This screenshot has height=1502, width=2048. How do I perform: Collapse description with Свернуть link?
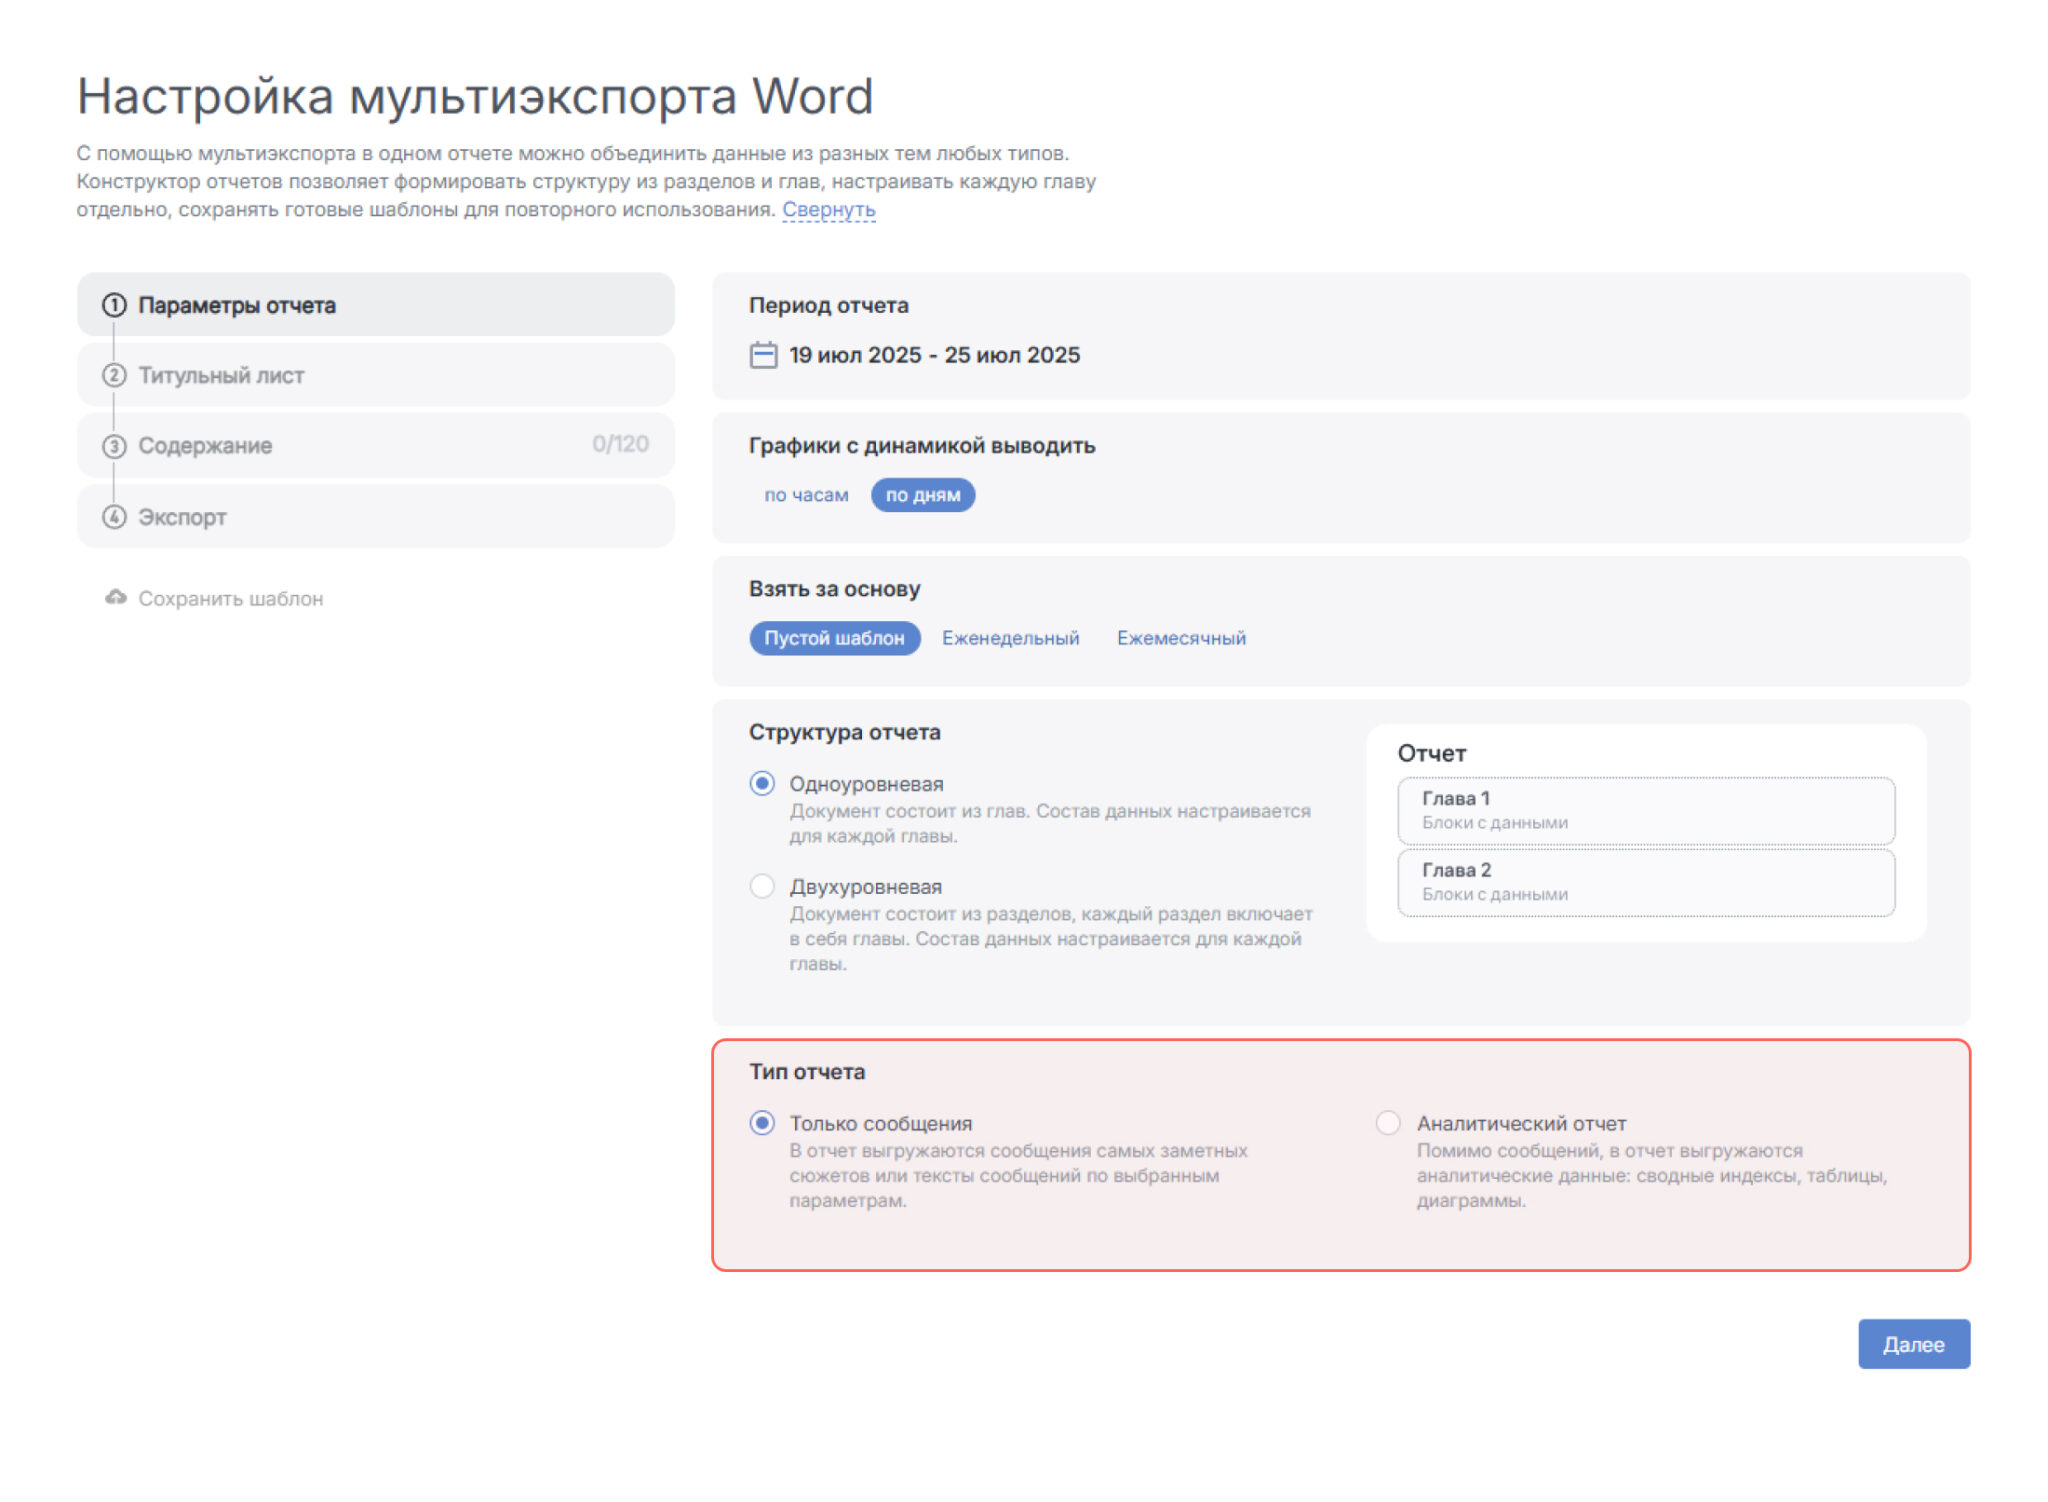(829, 210)
